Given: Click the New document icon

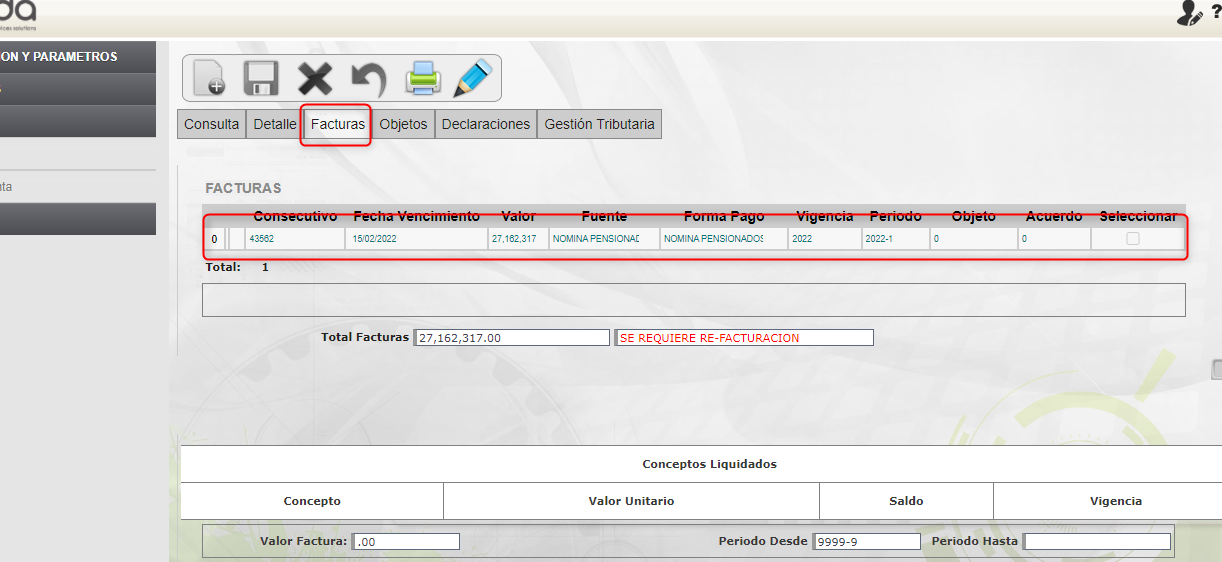Looking at the screenshot, I should pos(209,78).
